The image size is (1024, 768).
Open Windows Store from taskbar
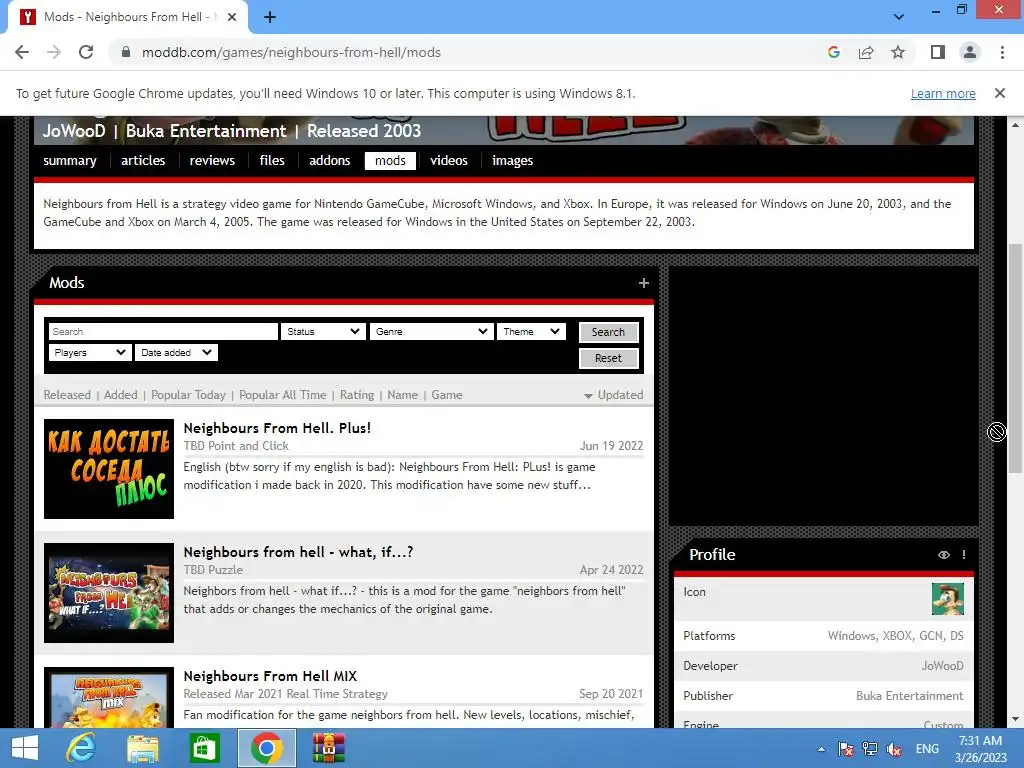204,748
